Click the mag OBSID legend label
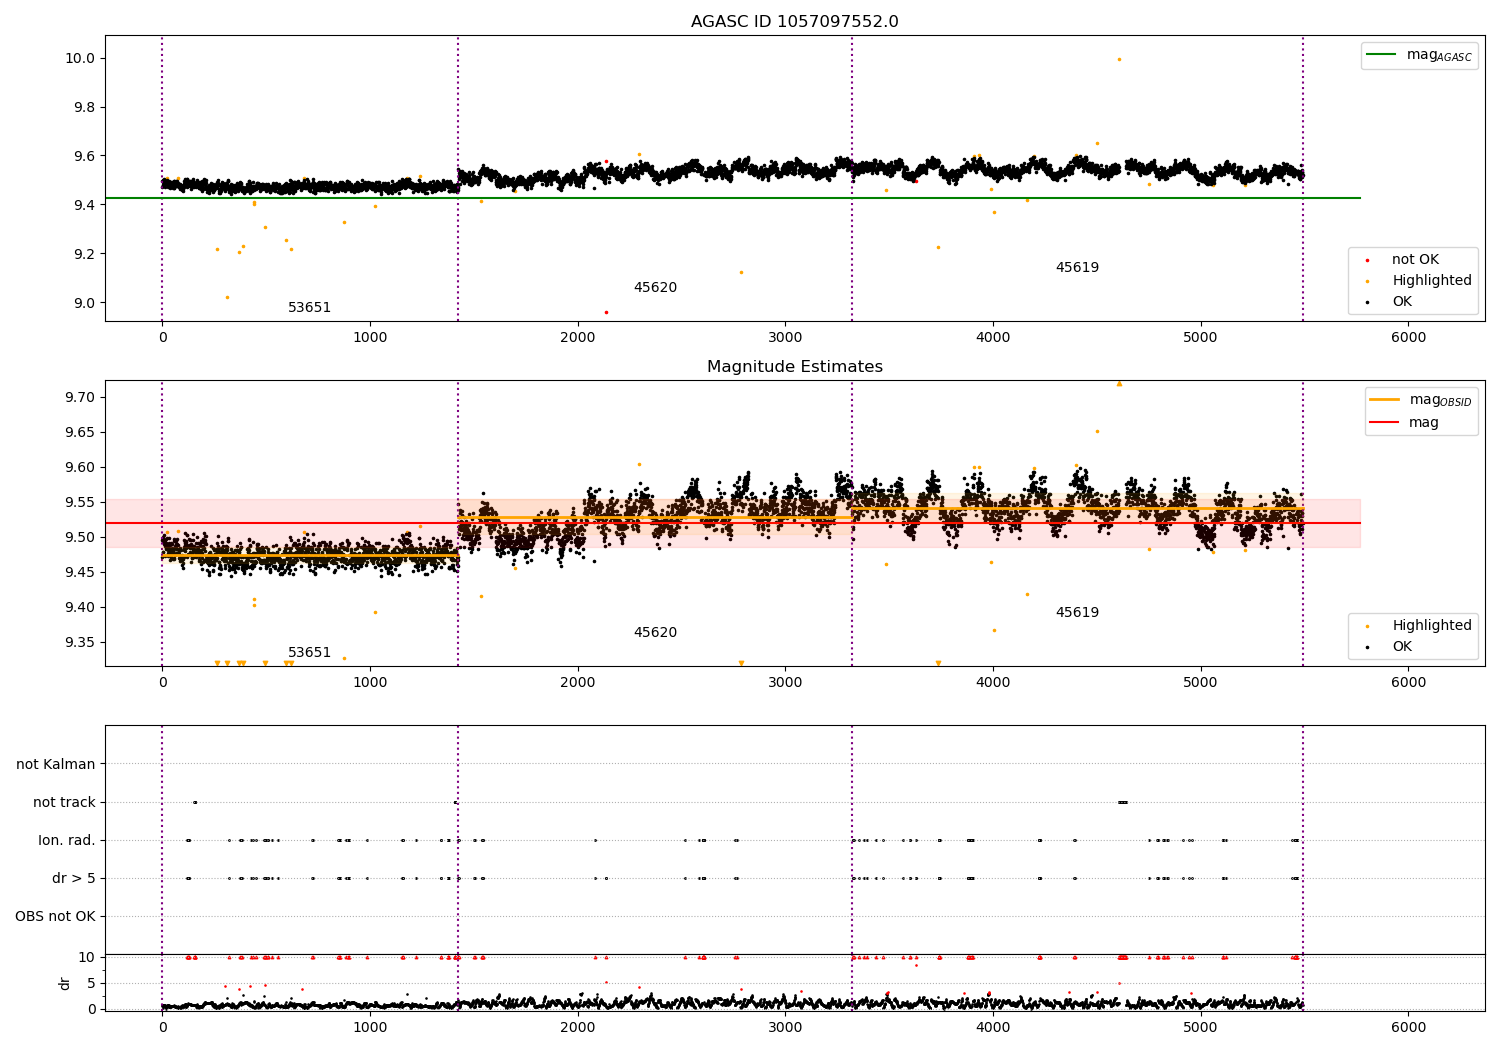Screen dimensions: 1500x1050 [x=1440, y=400]
